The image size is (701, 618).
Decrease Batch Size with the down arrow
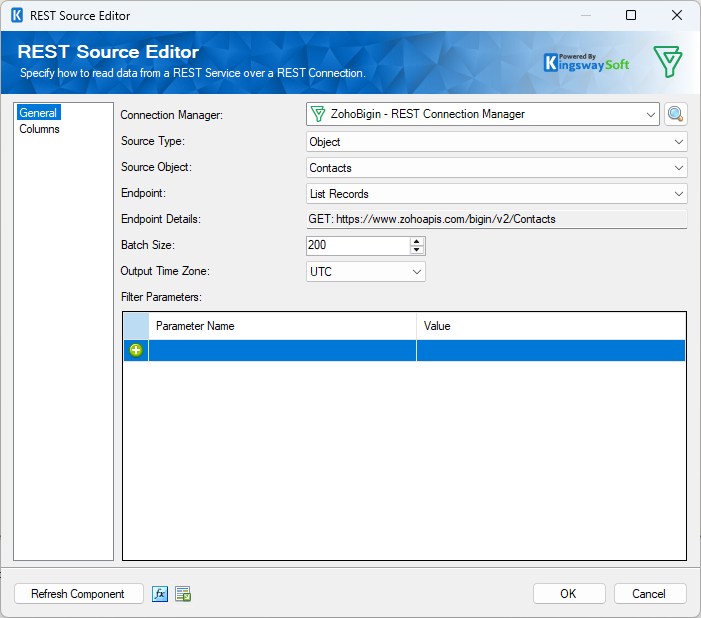(x=417, y=250)
